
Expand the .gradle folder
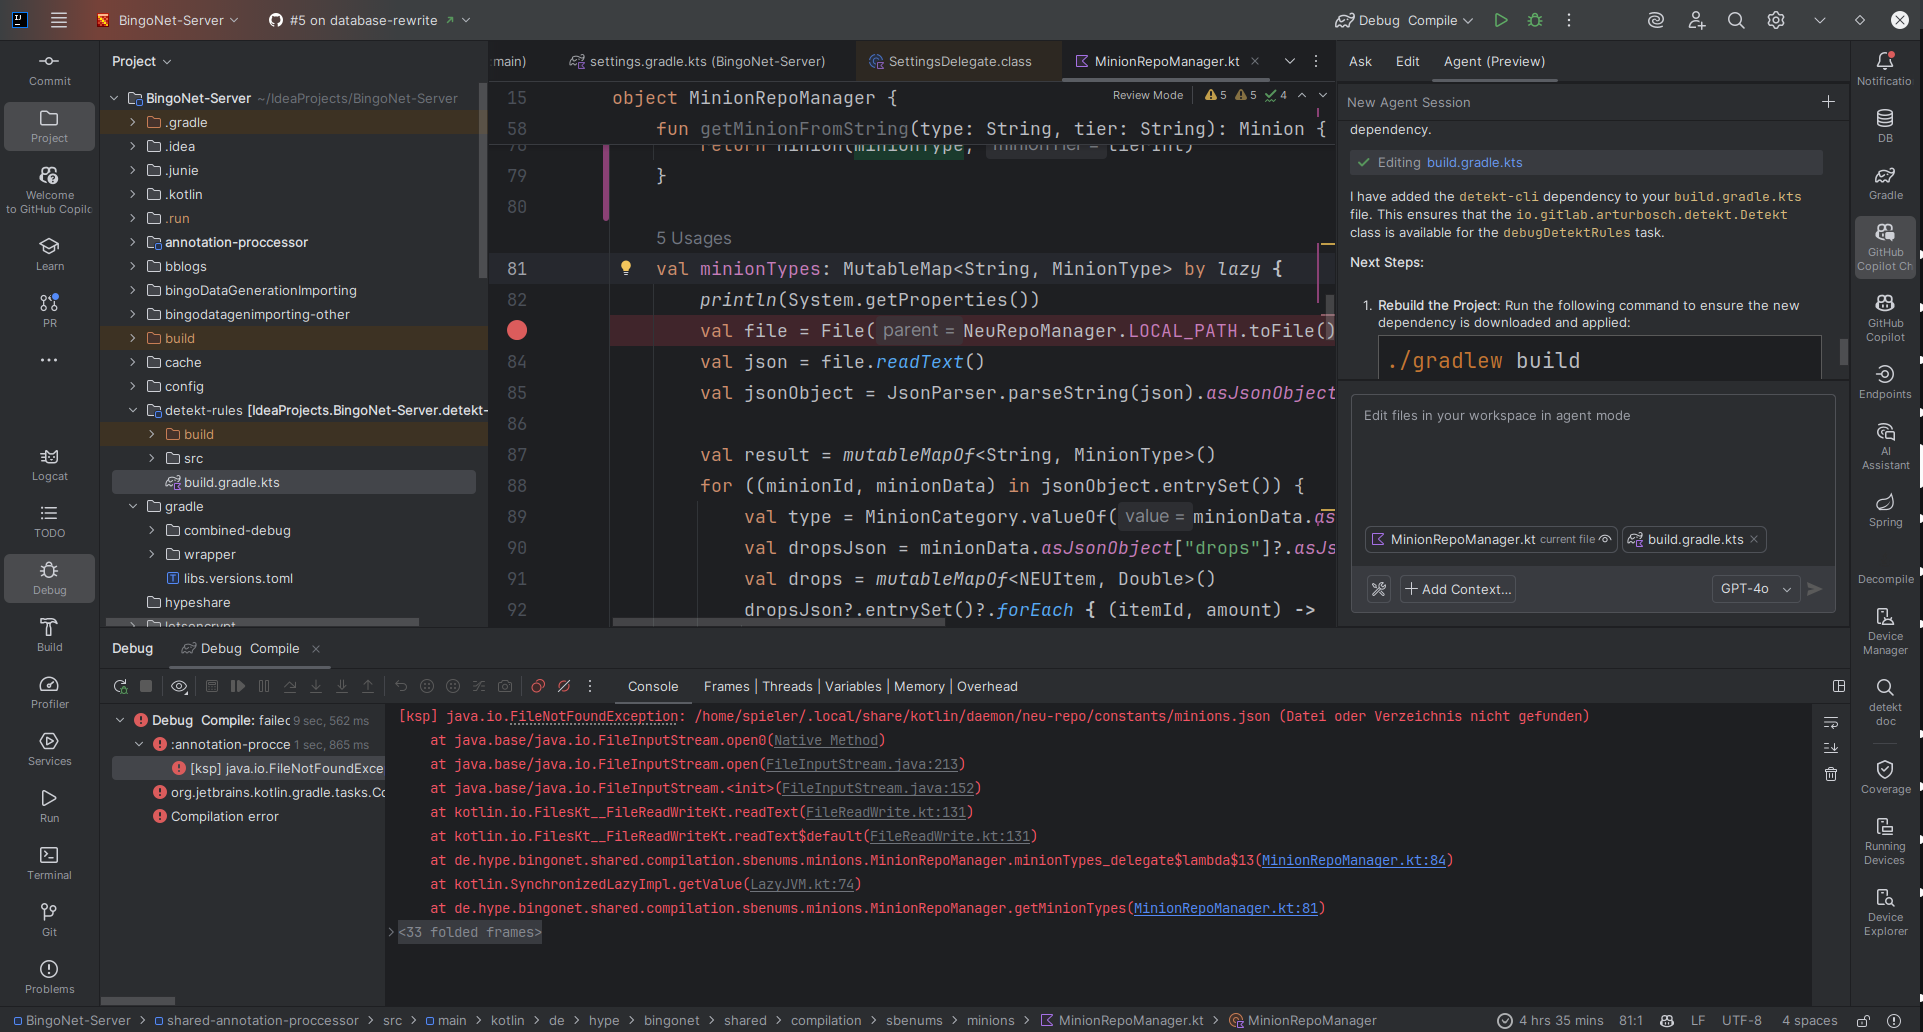click(x=132, y=122)
